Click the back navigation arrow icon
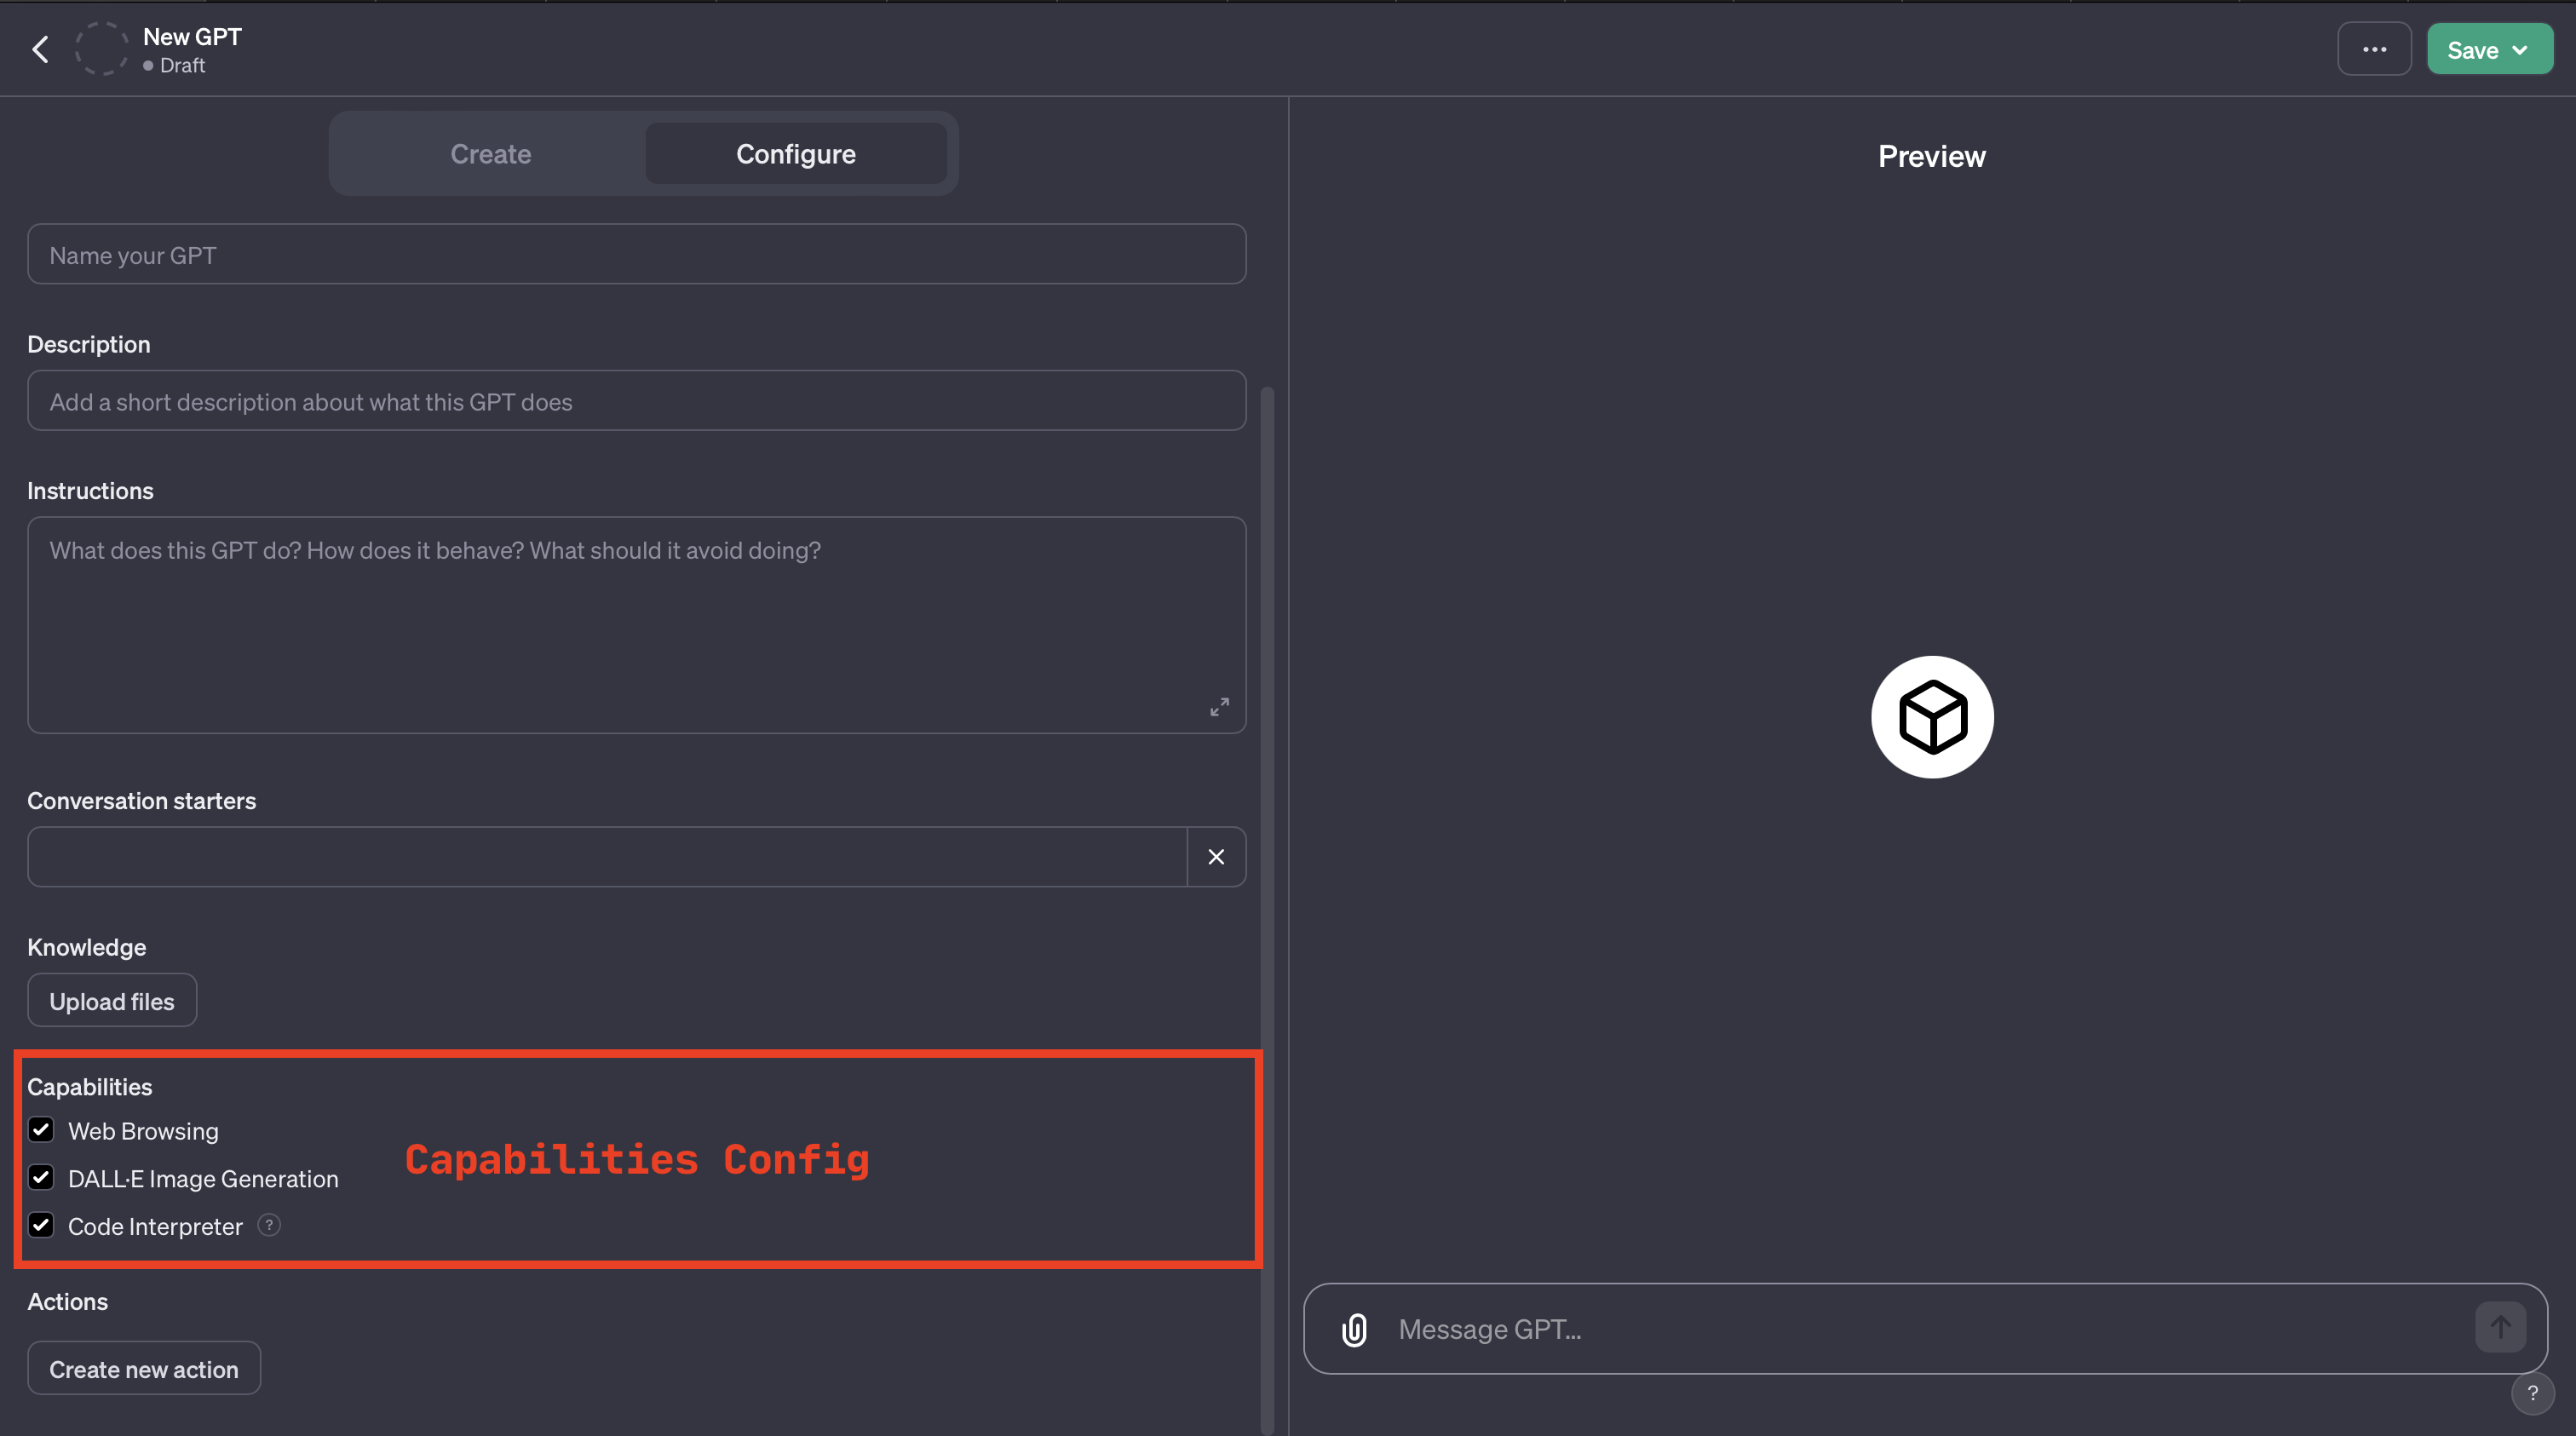The image size is (2576, 1436). [x=43, y=48]
